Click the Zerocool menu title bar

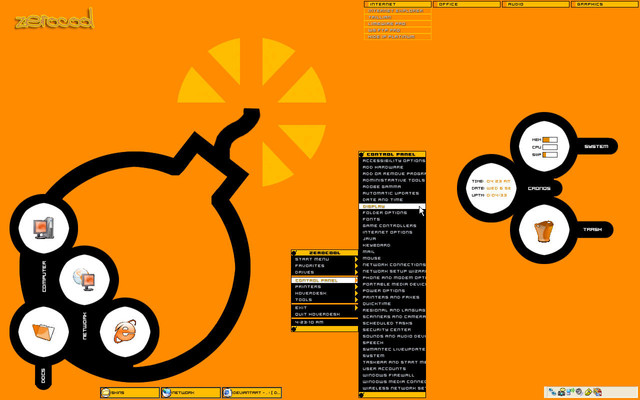(325, 253)
